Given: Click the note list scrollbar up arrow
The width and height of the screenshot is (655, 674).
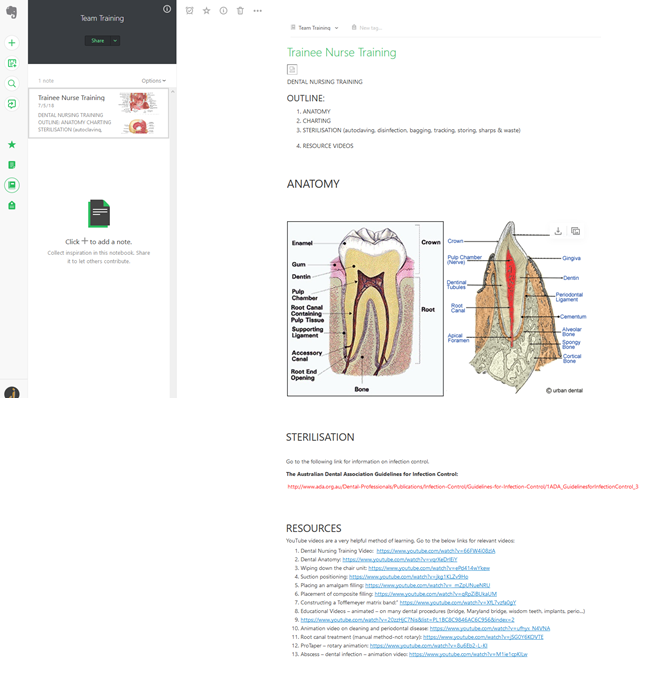Looking at the screenshot, I should coord(173,92).
